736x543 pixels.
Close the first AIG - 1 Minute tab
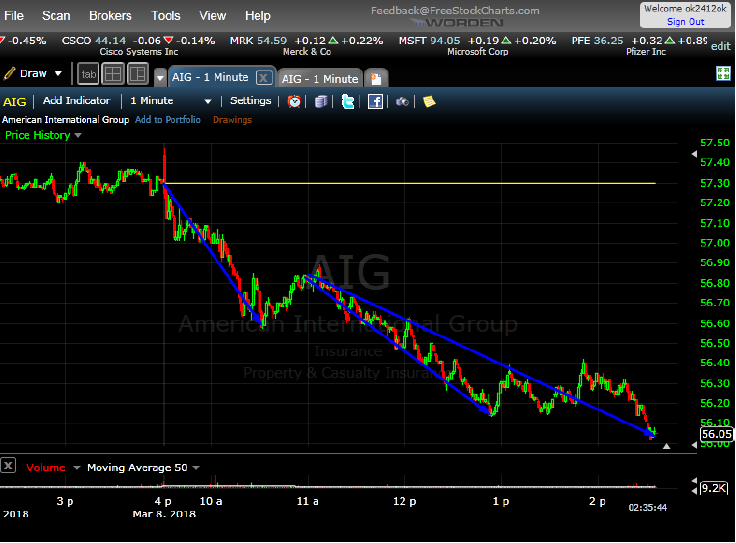click(x=263, y=77)
